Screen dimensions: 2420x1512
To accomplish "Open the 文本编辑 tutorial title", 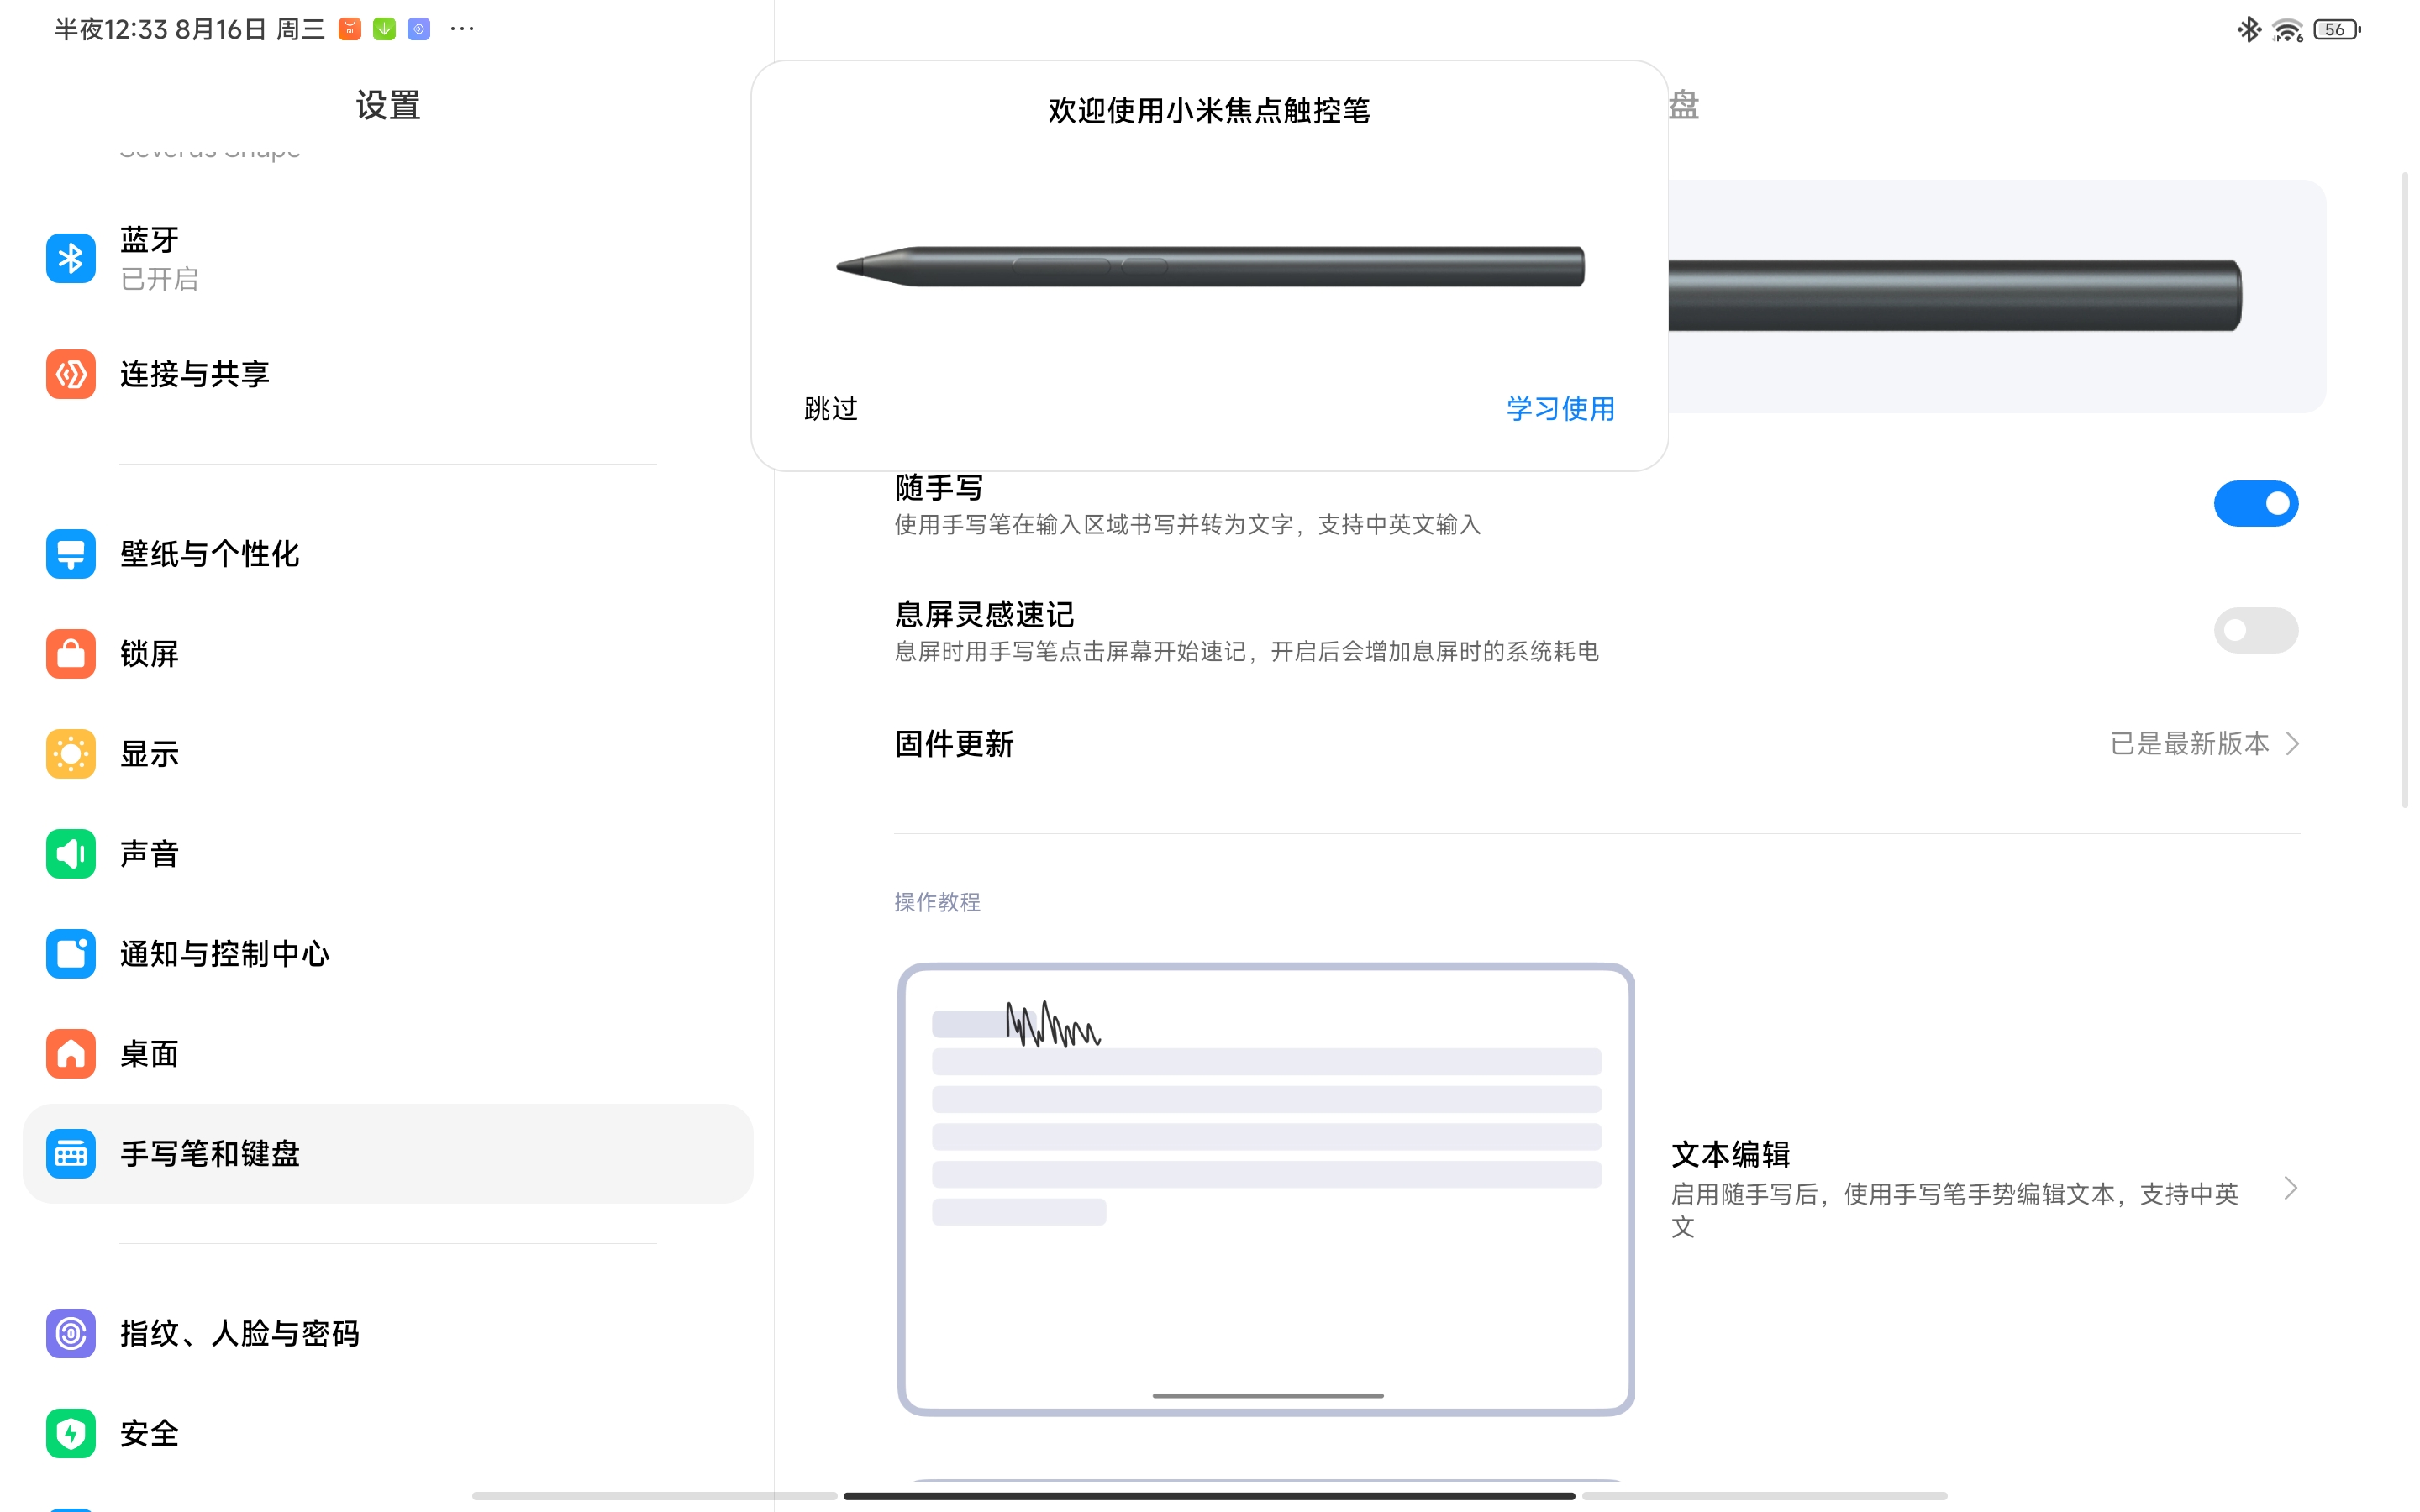I will [1730, 1155].
